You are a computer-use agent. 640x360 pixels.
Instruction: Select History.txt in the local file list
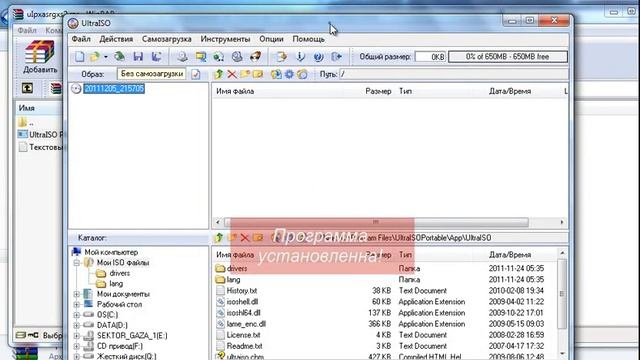pos(242,291)
